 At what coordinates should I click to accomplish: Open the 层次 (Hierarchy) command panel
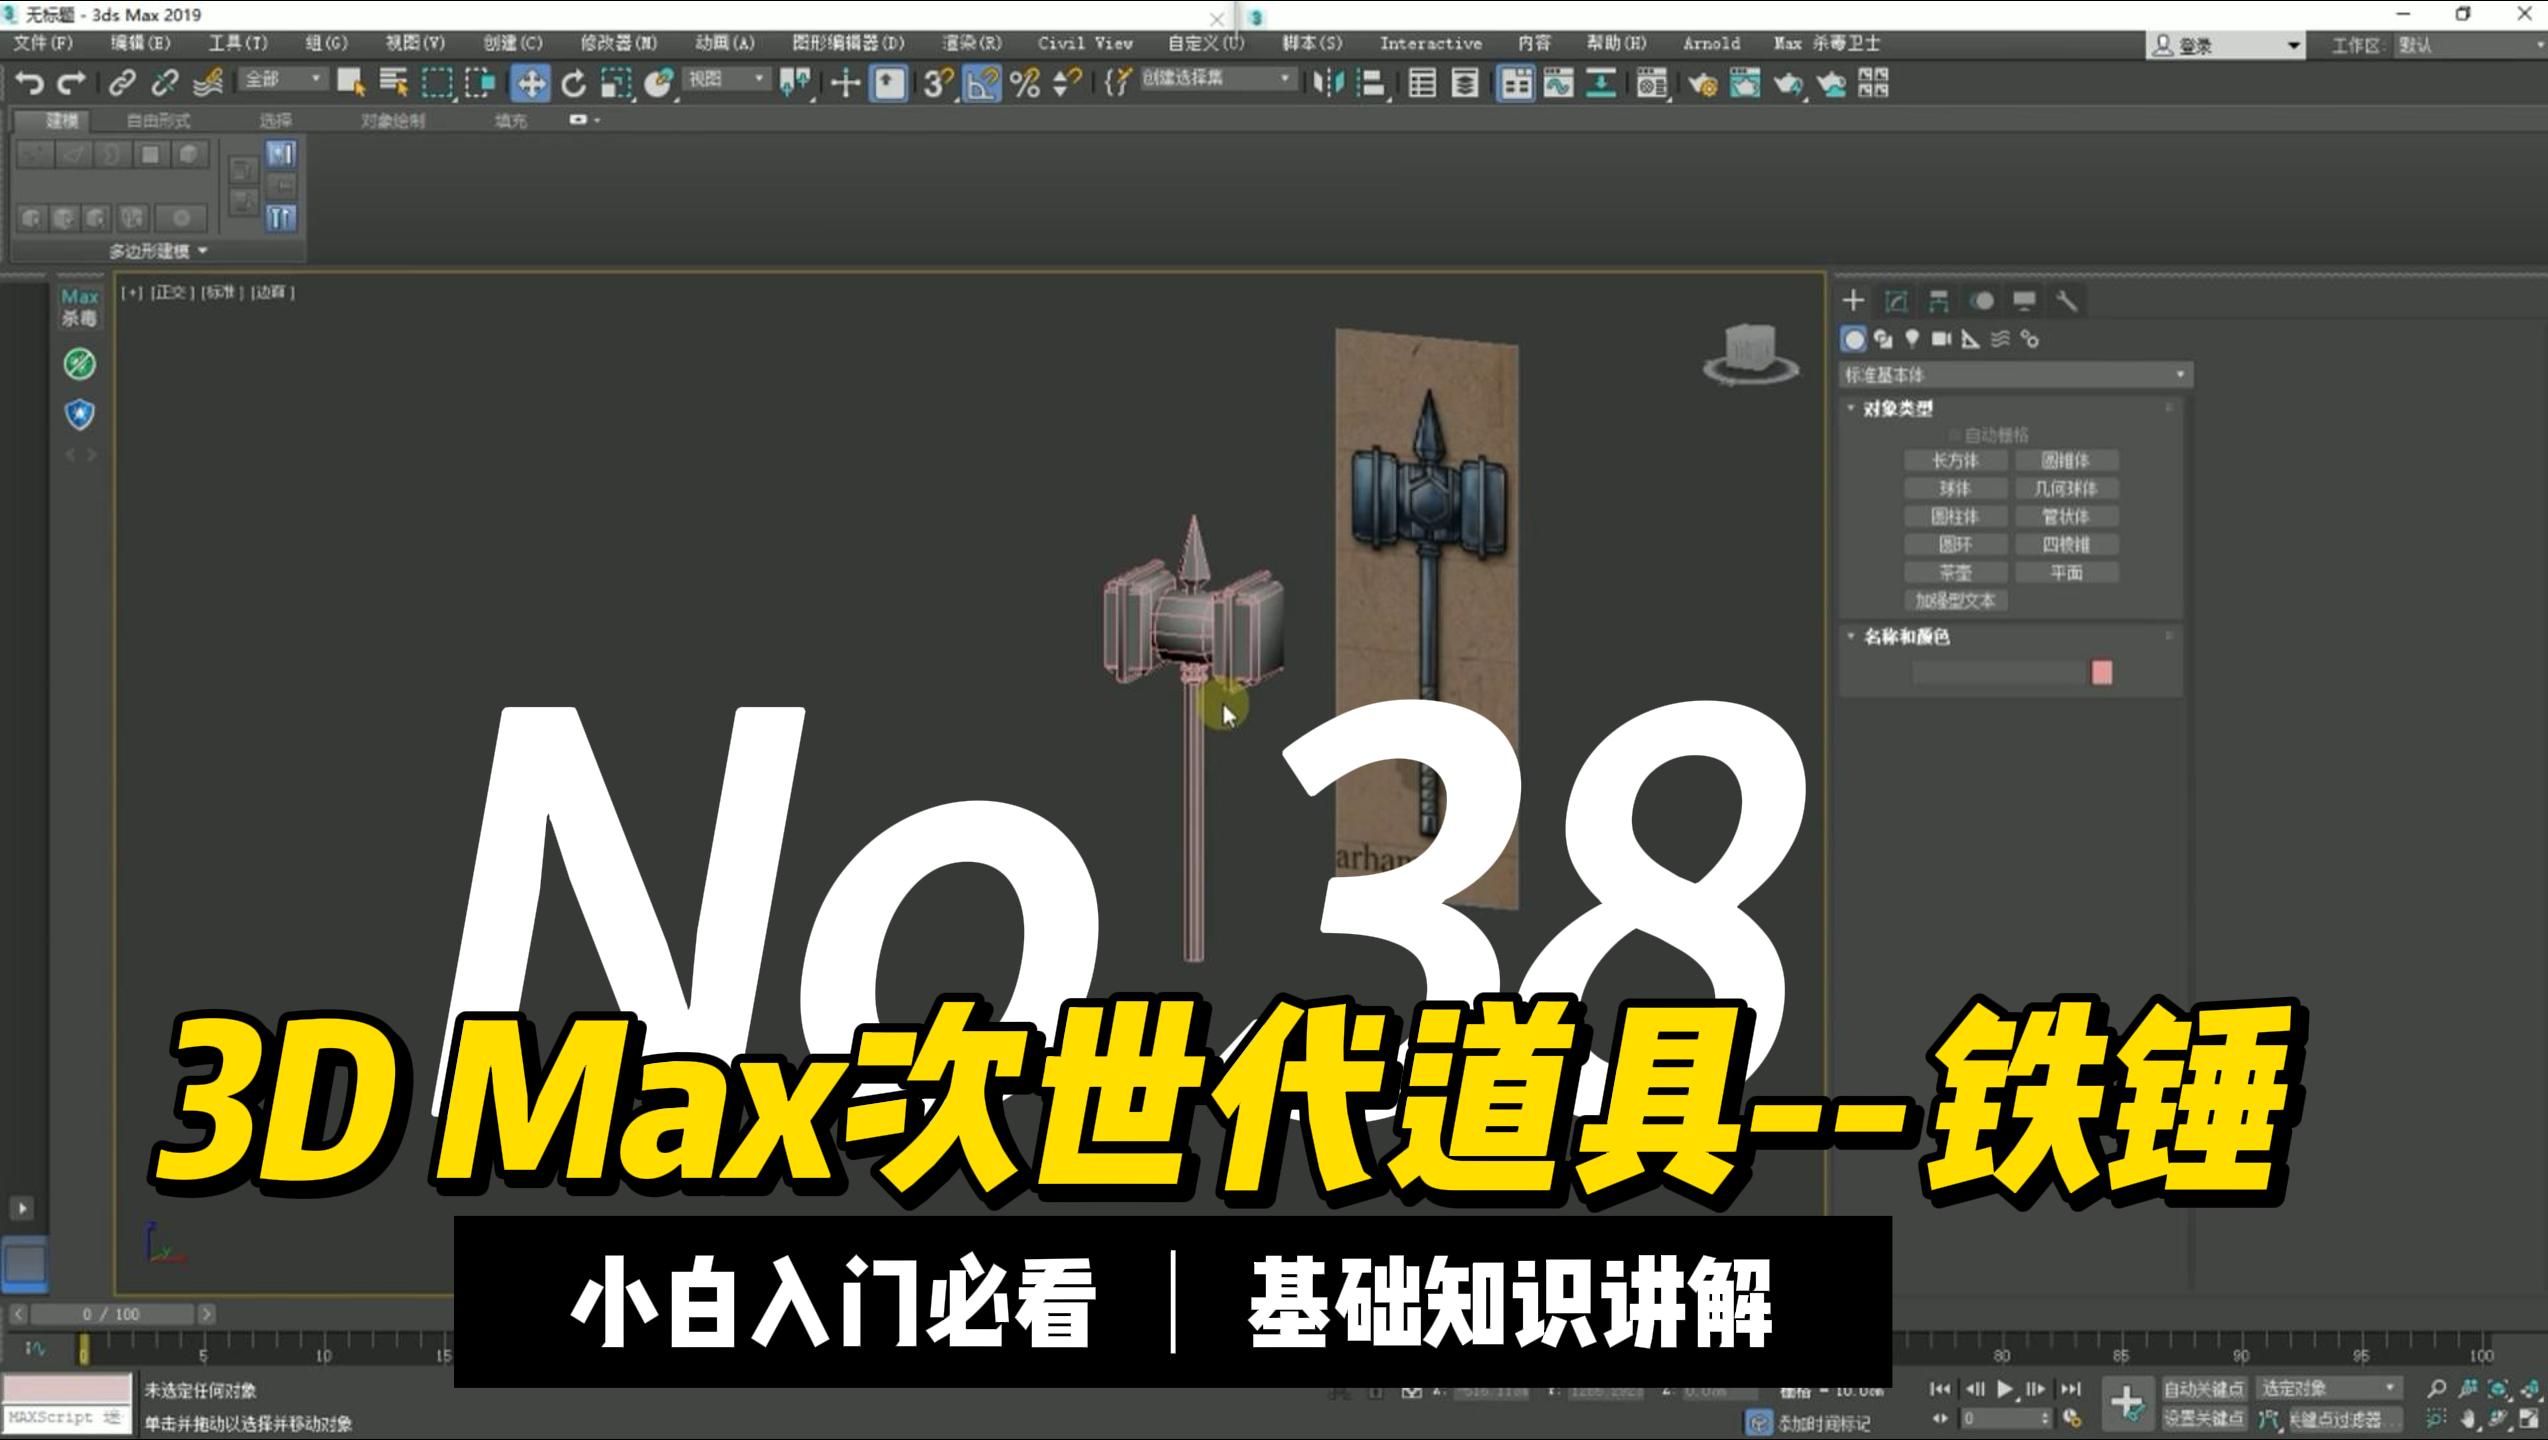[x=1938, y=300]
